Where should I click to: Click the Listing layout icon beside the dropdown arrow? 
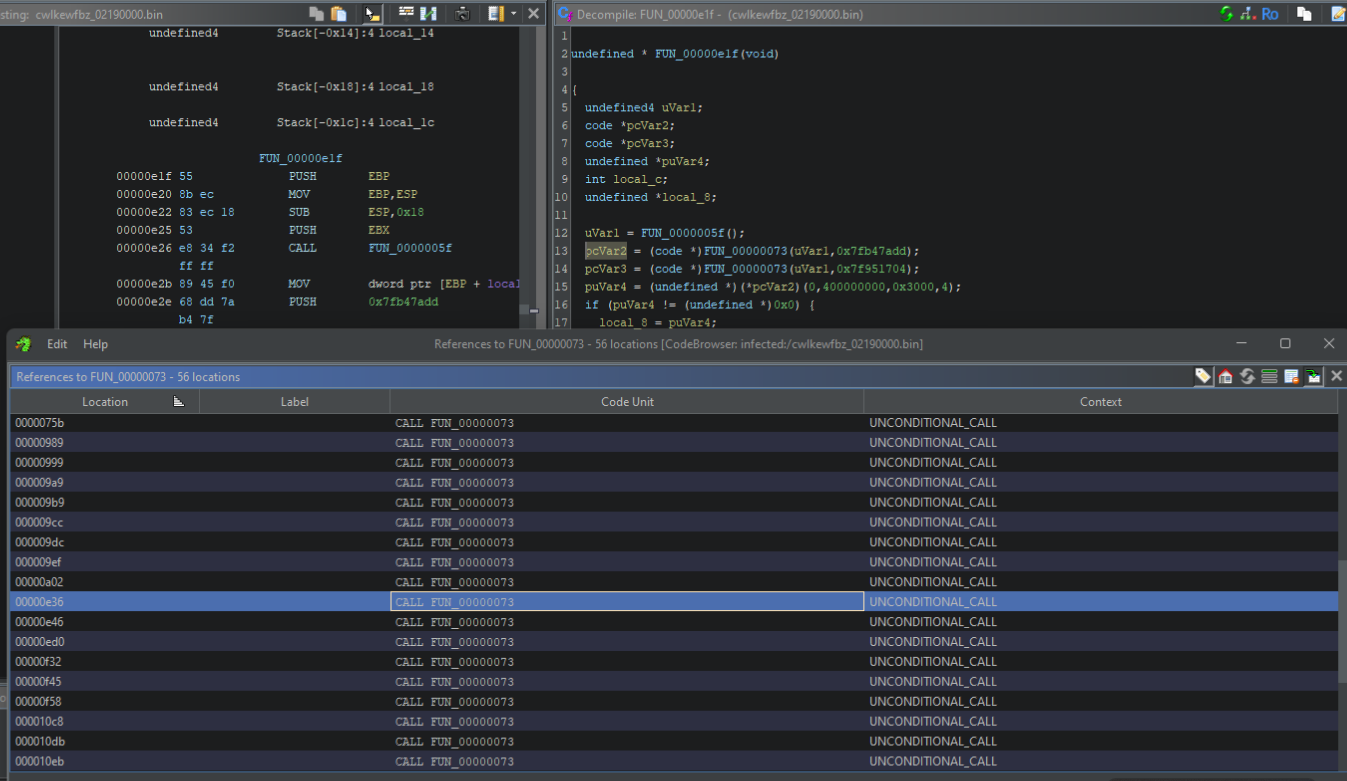pos(496,14)
